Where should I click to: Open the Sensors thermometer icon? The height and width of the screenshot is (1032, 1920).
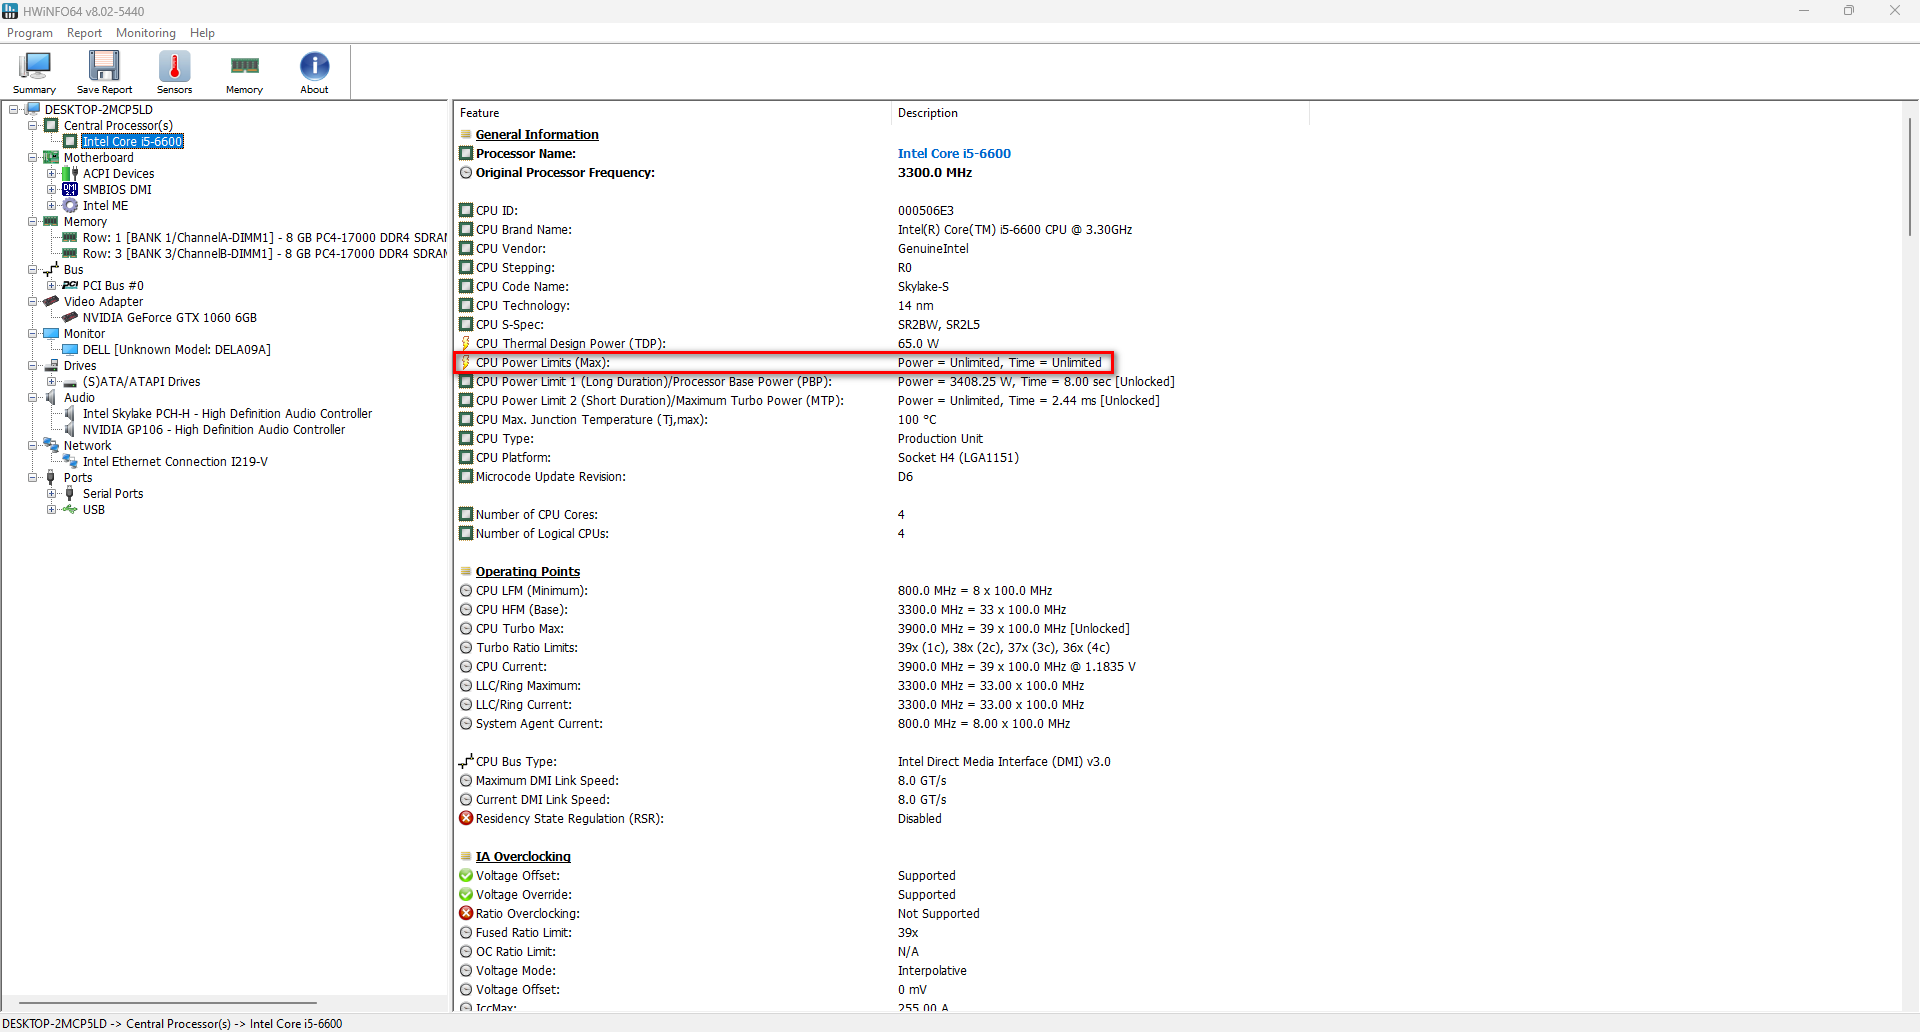(174, 67)
